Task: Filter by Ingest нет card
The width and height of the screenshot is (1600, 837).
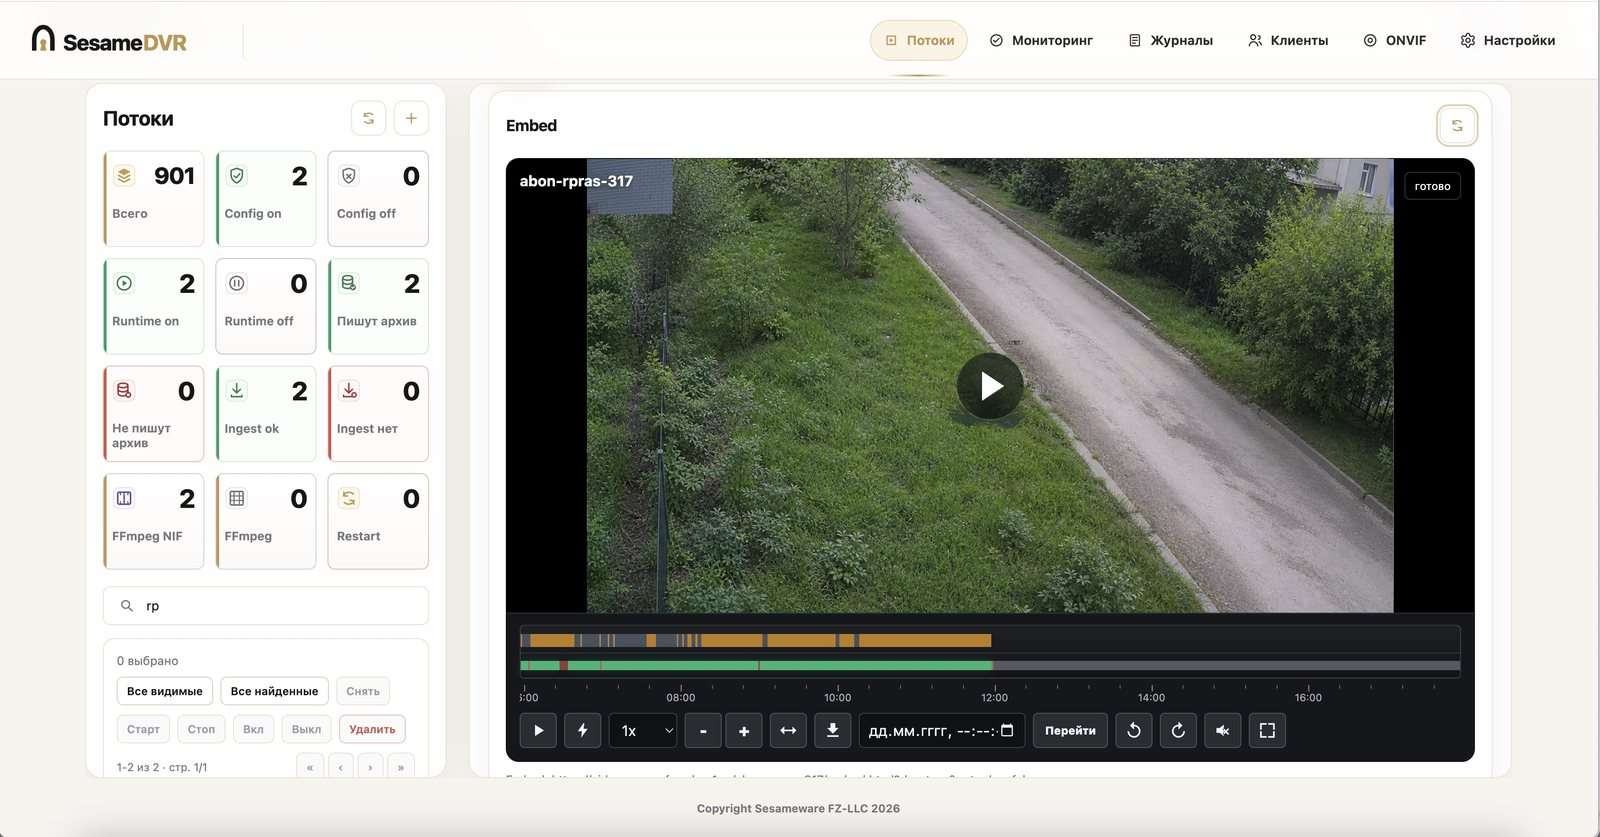Action: (x=378, y=414)
